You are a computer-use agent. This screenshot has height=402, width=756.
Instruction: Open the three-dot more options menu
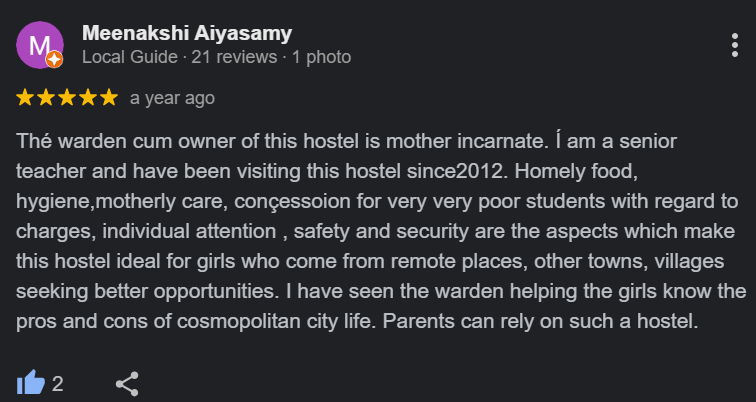pos(736,45)
